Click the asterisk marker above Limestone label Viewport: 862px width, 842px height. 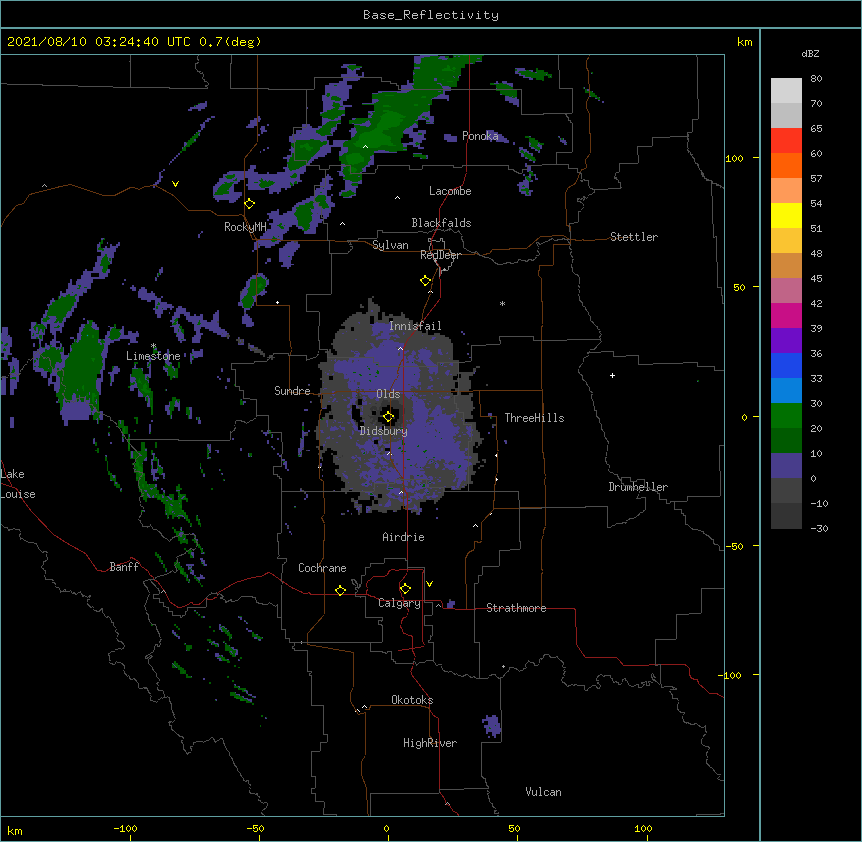pyautogui.click(x=153, y=346)
